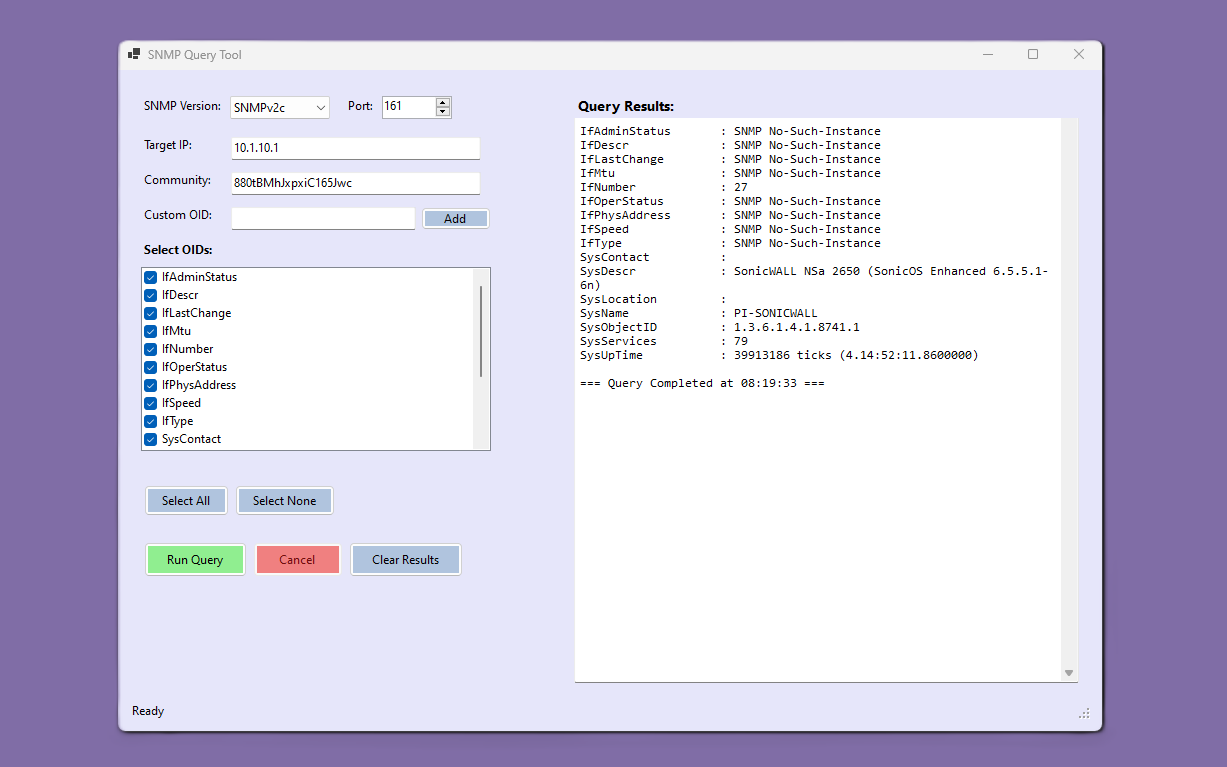
Task: Toggle the IfLastChange checkbox
Action: (151, 313)
